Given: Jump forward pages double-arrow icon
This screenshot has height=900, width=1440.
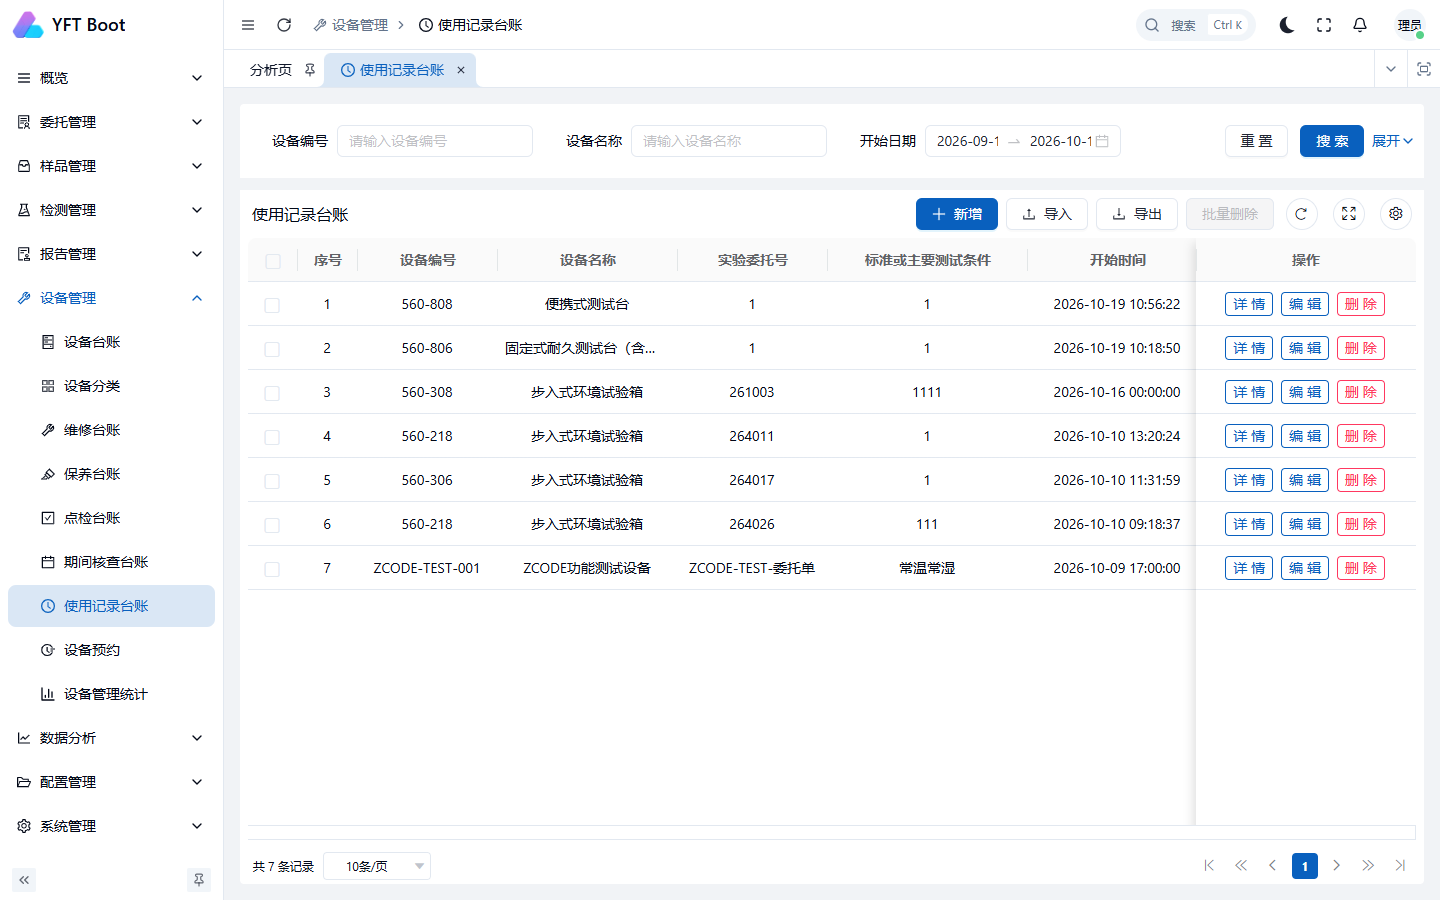Looking at the screenshot, I should coord(1368,866).
